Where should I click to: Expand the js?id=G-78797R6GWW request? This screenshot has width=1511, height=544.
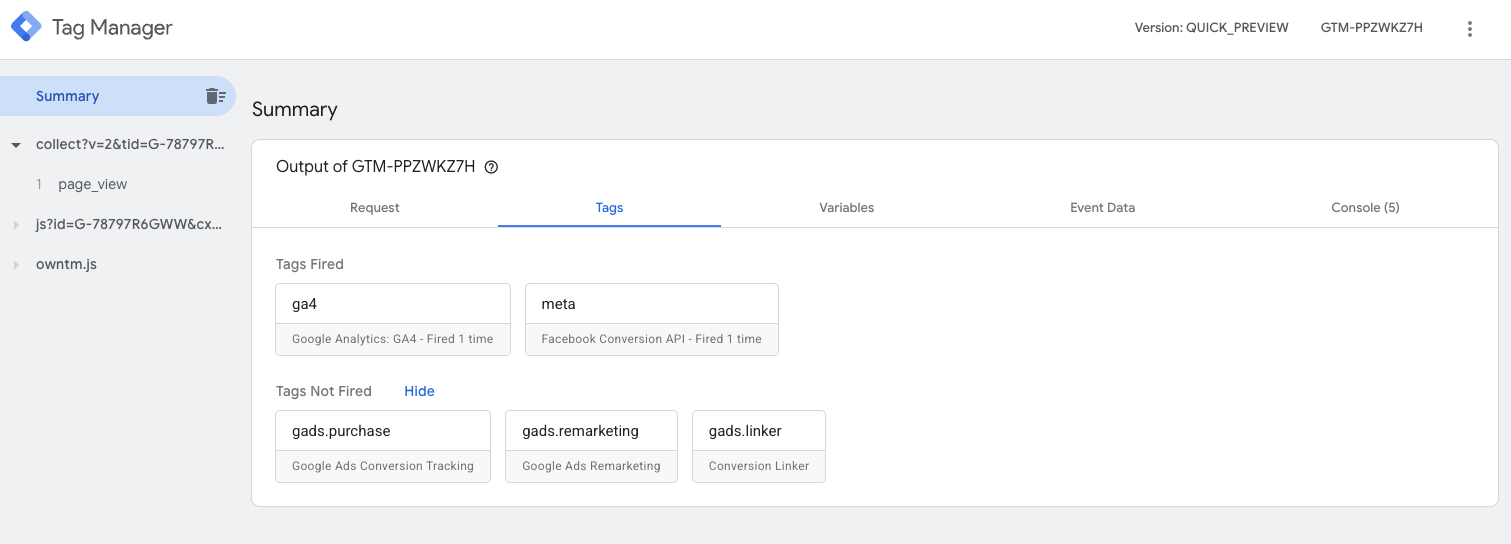point(16,225)
